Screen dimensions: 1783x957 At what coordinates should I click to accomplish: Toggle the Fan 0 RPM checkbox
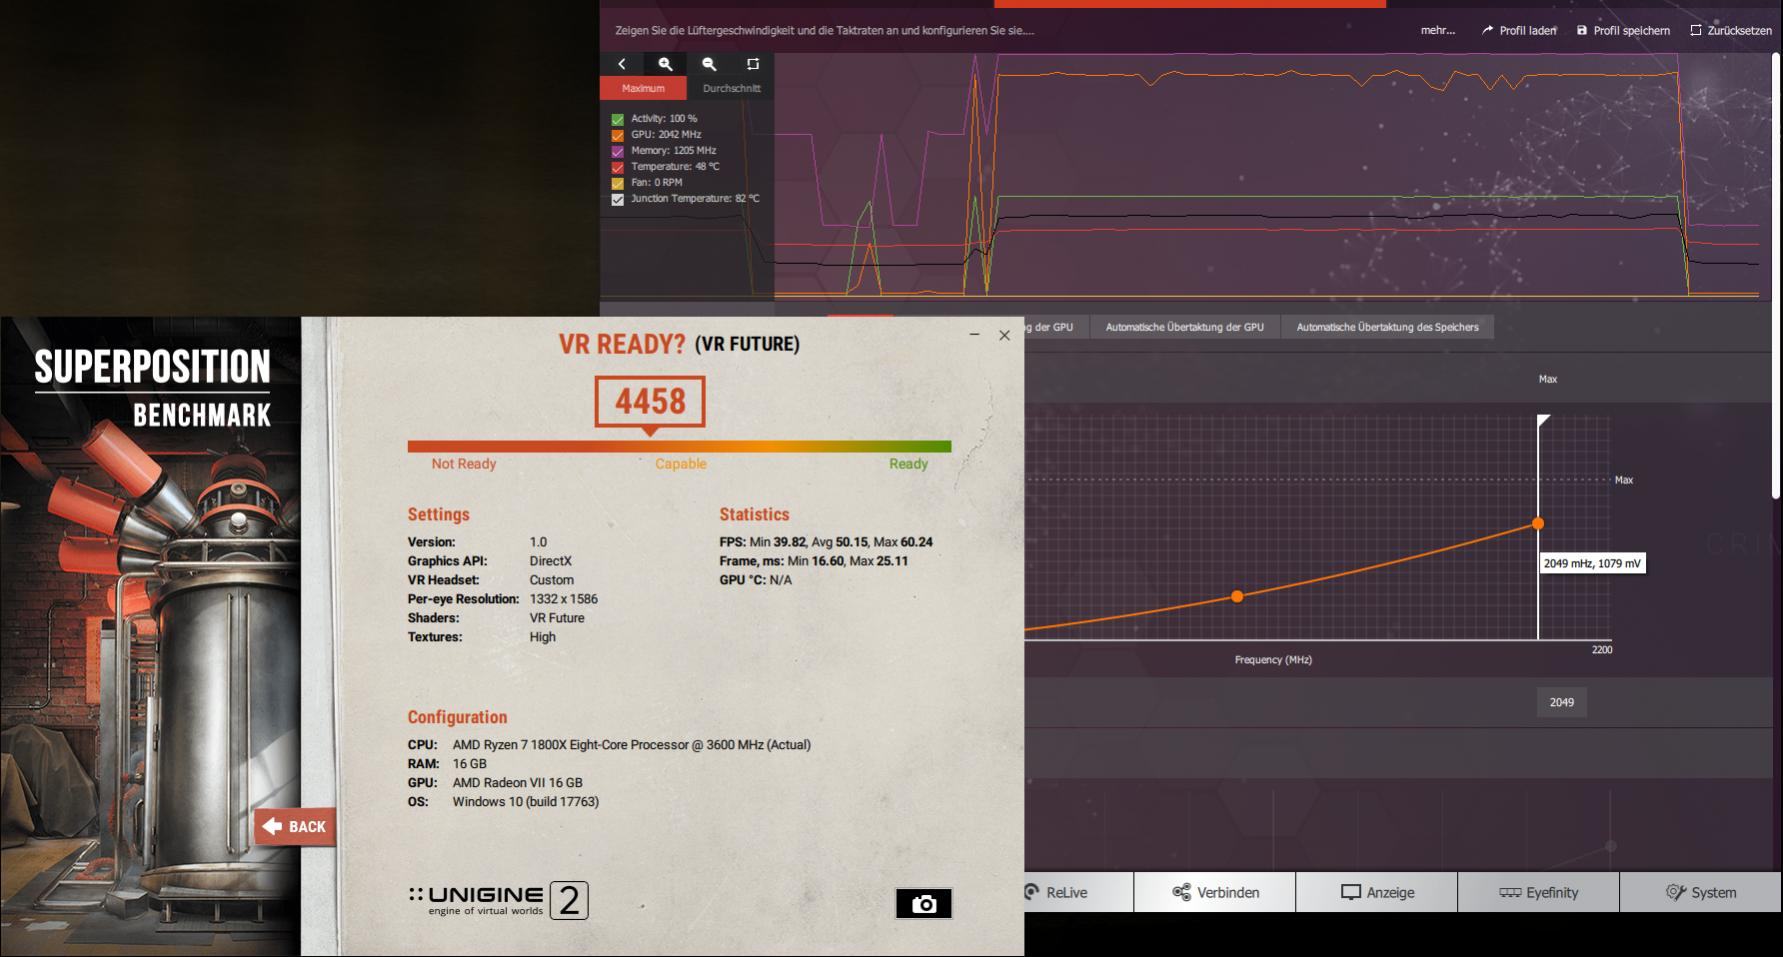[617, 183]
